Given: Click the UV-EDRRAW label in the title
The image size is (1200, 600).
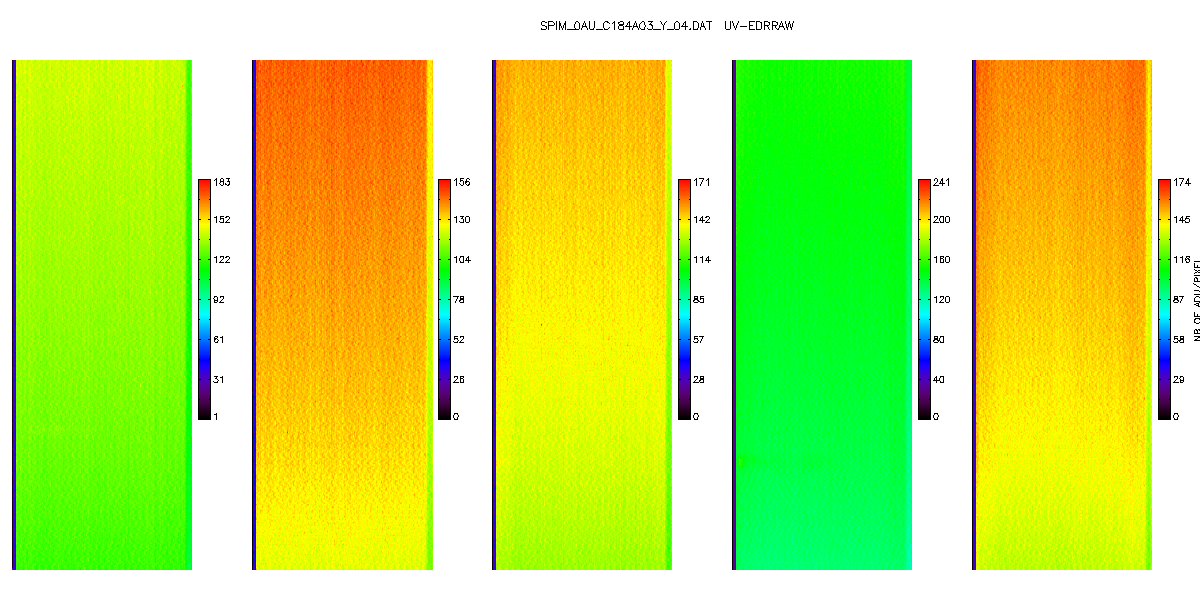Looking at the screenshot, I should click(759, 26).
